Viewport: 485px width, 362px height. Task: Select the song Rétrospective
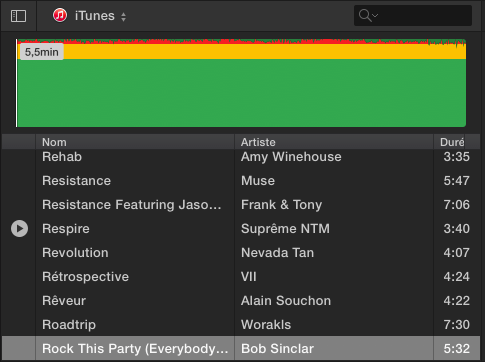85,277
